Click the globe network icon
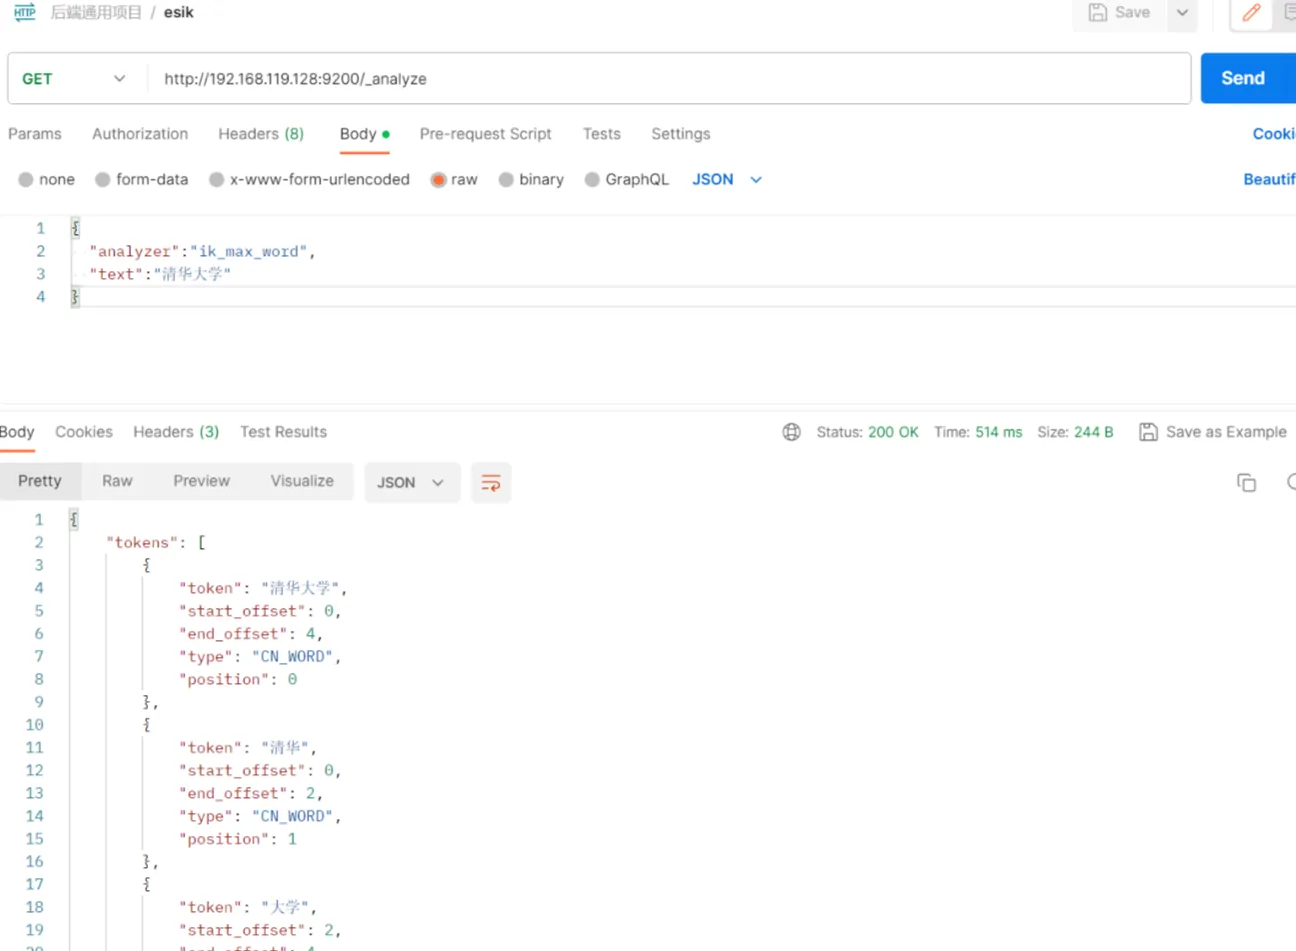This screenshot has height=951, width=1296. (792, 432)
